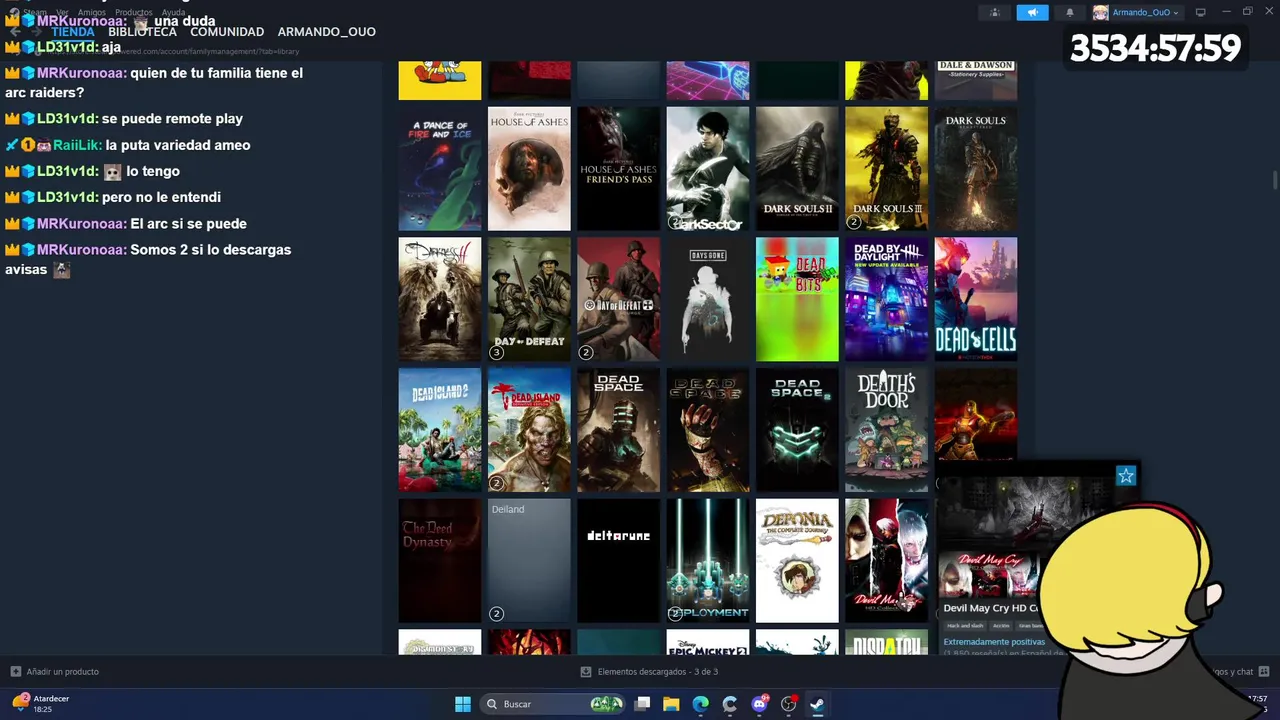Select the Dead Cells cover

tap(976, 299)
